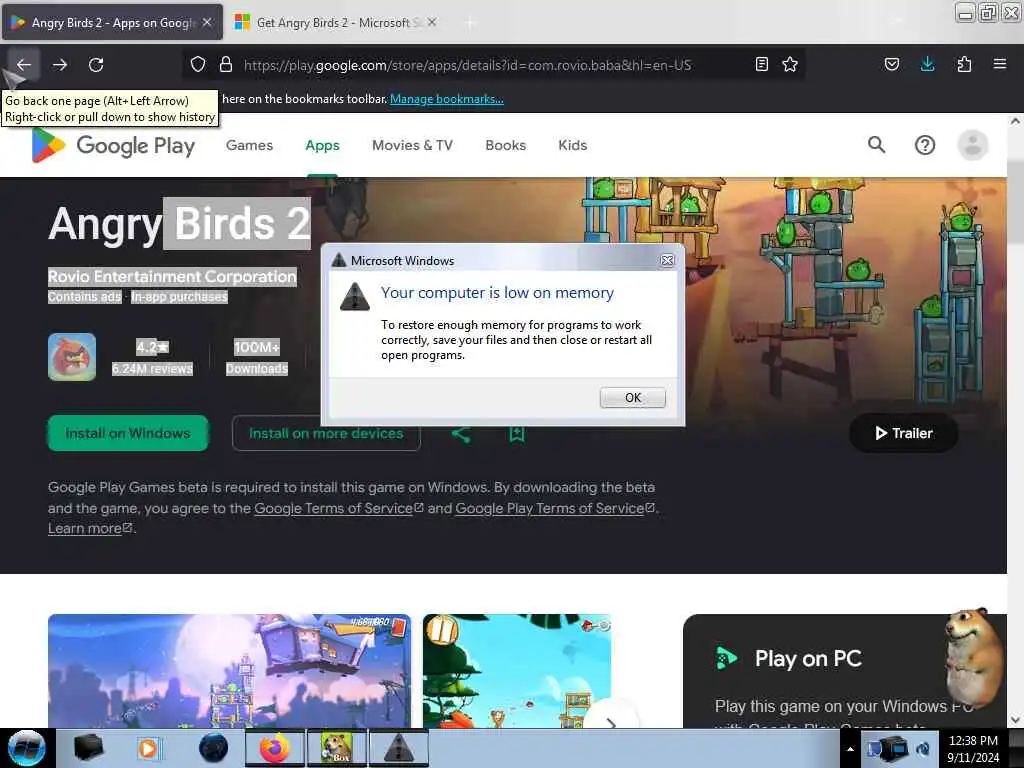1024x768 pixels.
Task: Open Rovio Entertainment Corporation developer page
Action: click(x=172, y=276)
